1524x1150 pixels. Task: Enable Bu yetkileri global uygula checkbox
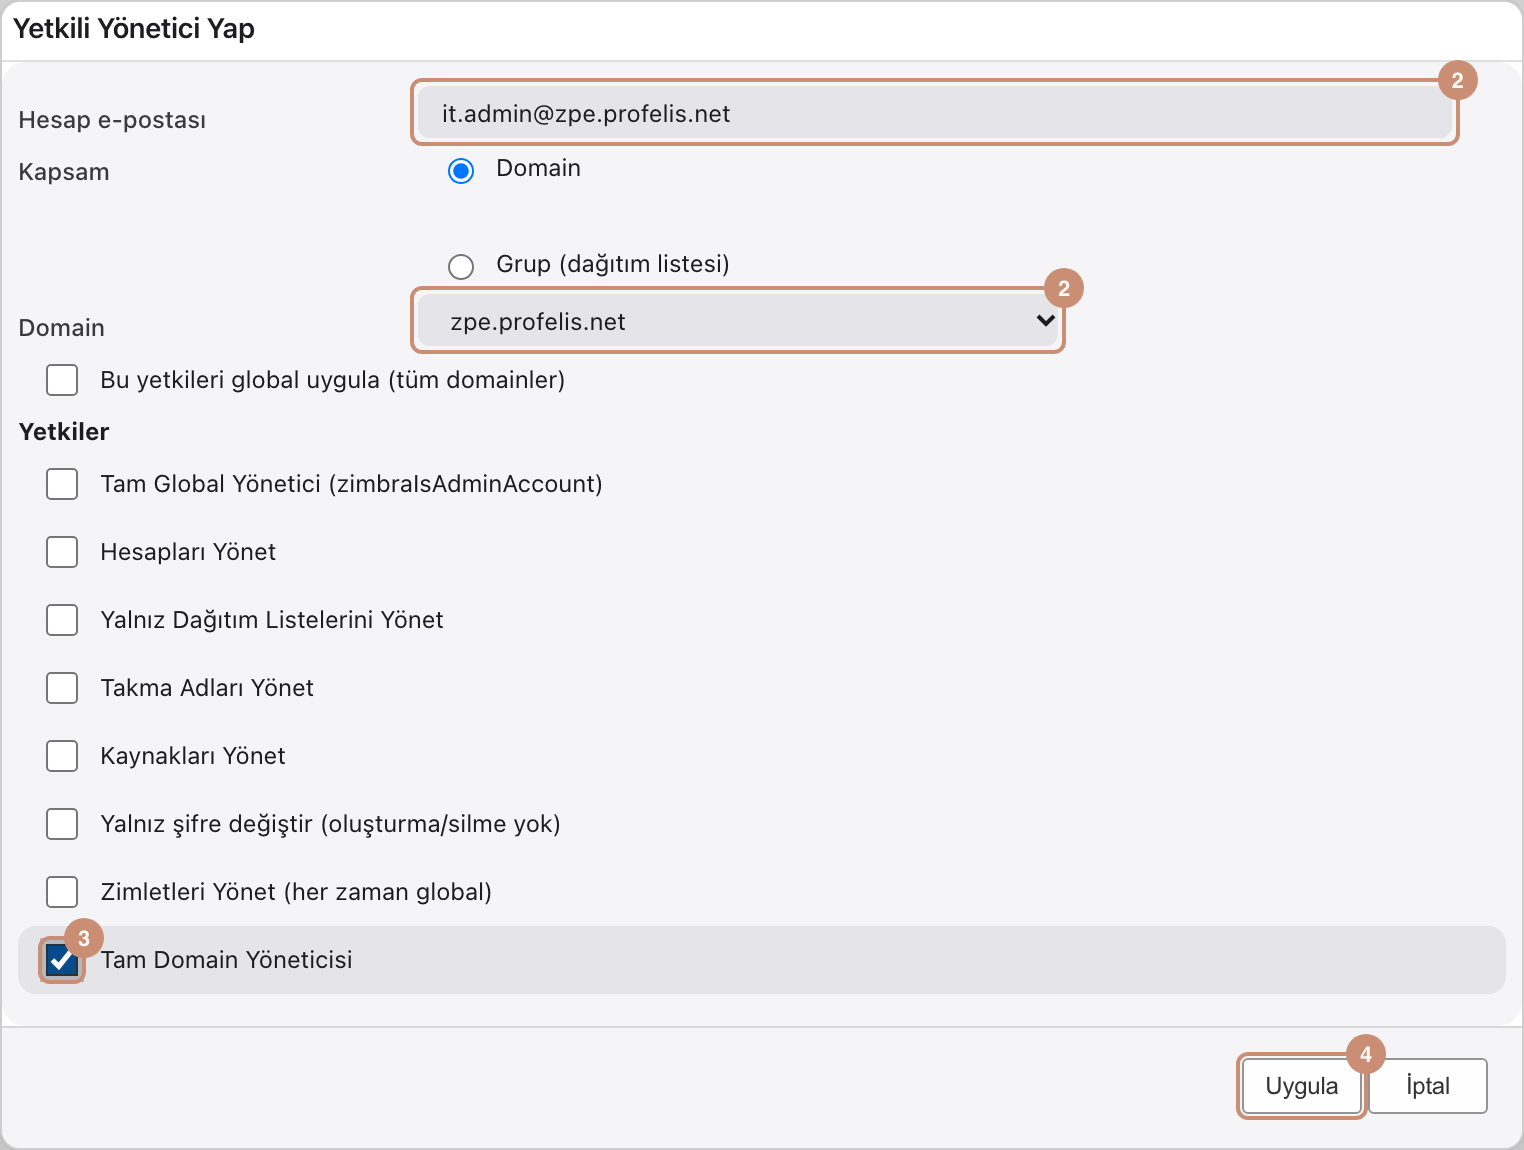click(x=62, y=380)
